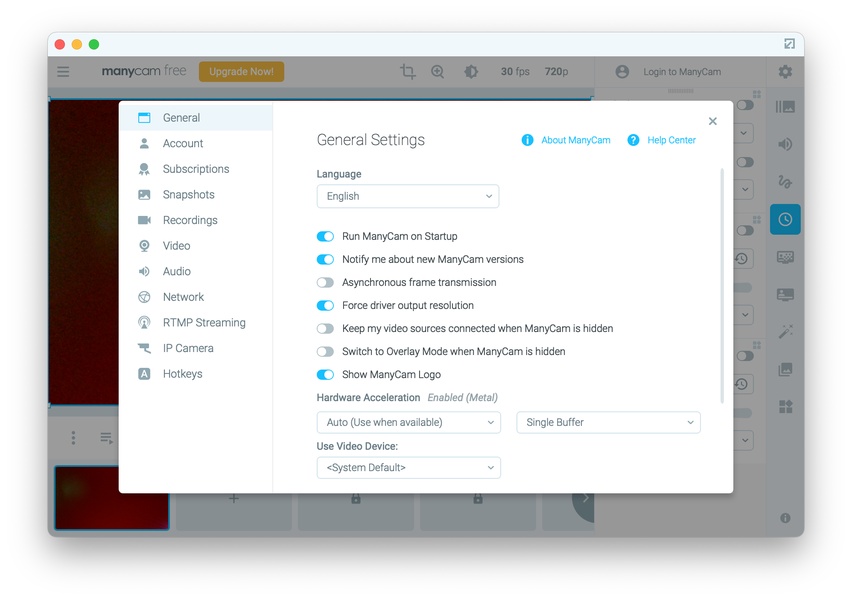Screen dimensions: 852x600
Task: Click the next arrow on presets strip
Action: pos(585,498)
